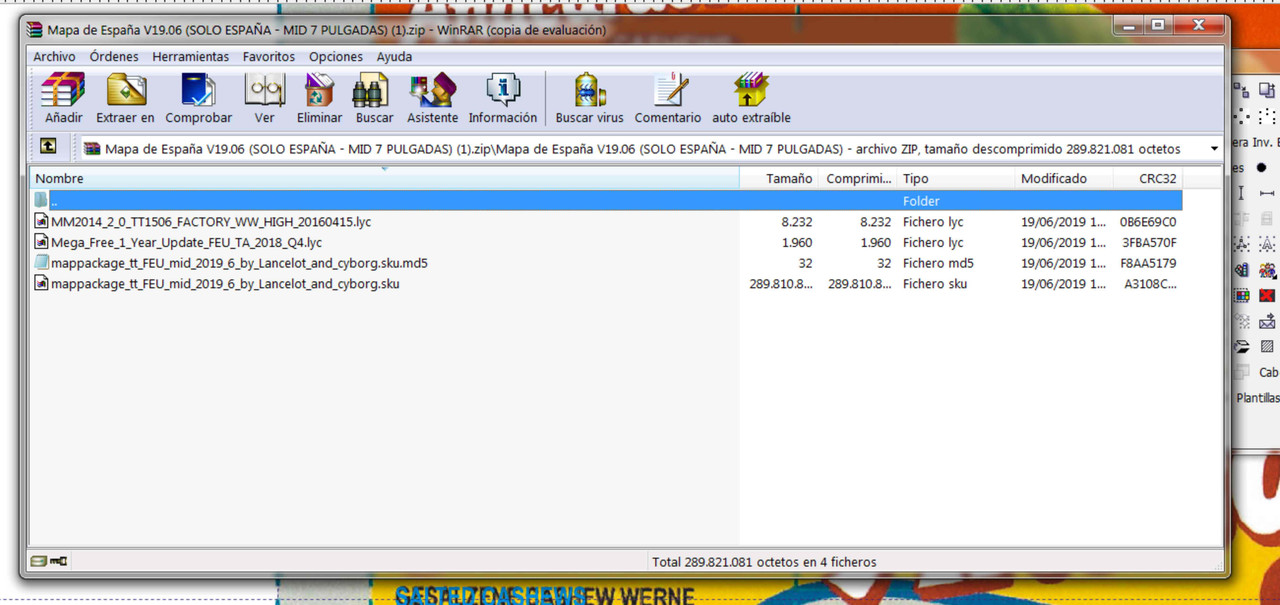Sort by Comprimido column header

(x=856, y=178)
